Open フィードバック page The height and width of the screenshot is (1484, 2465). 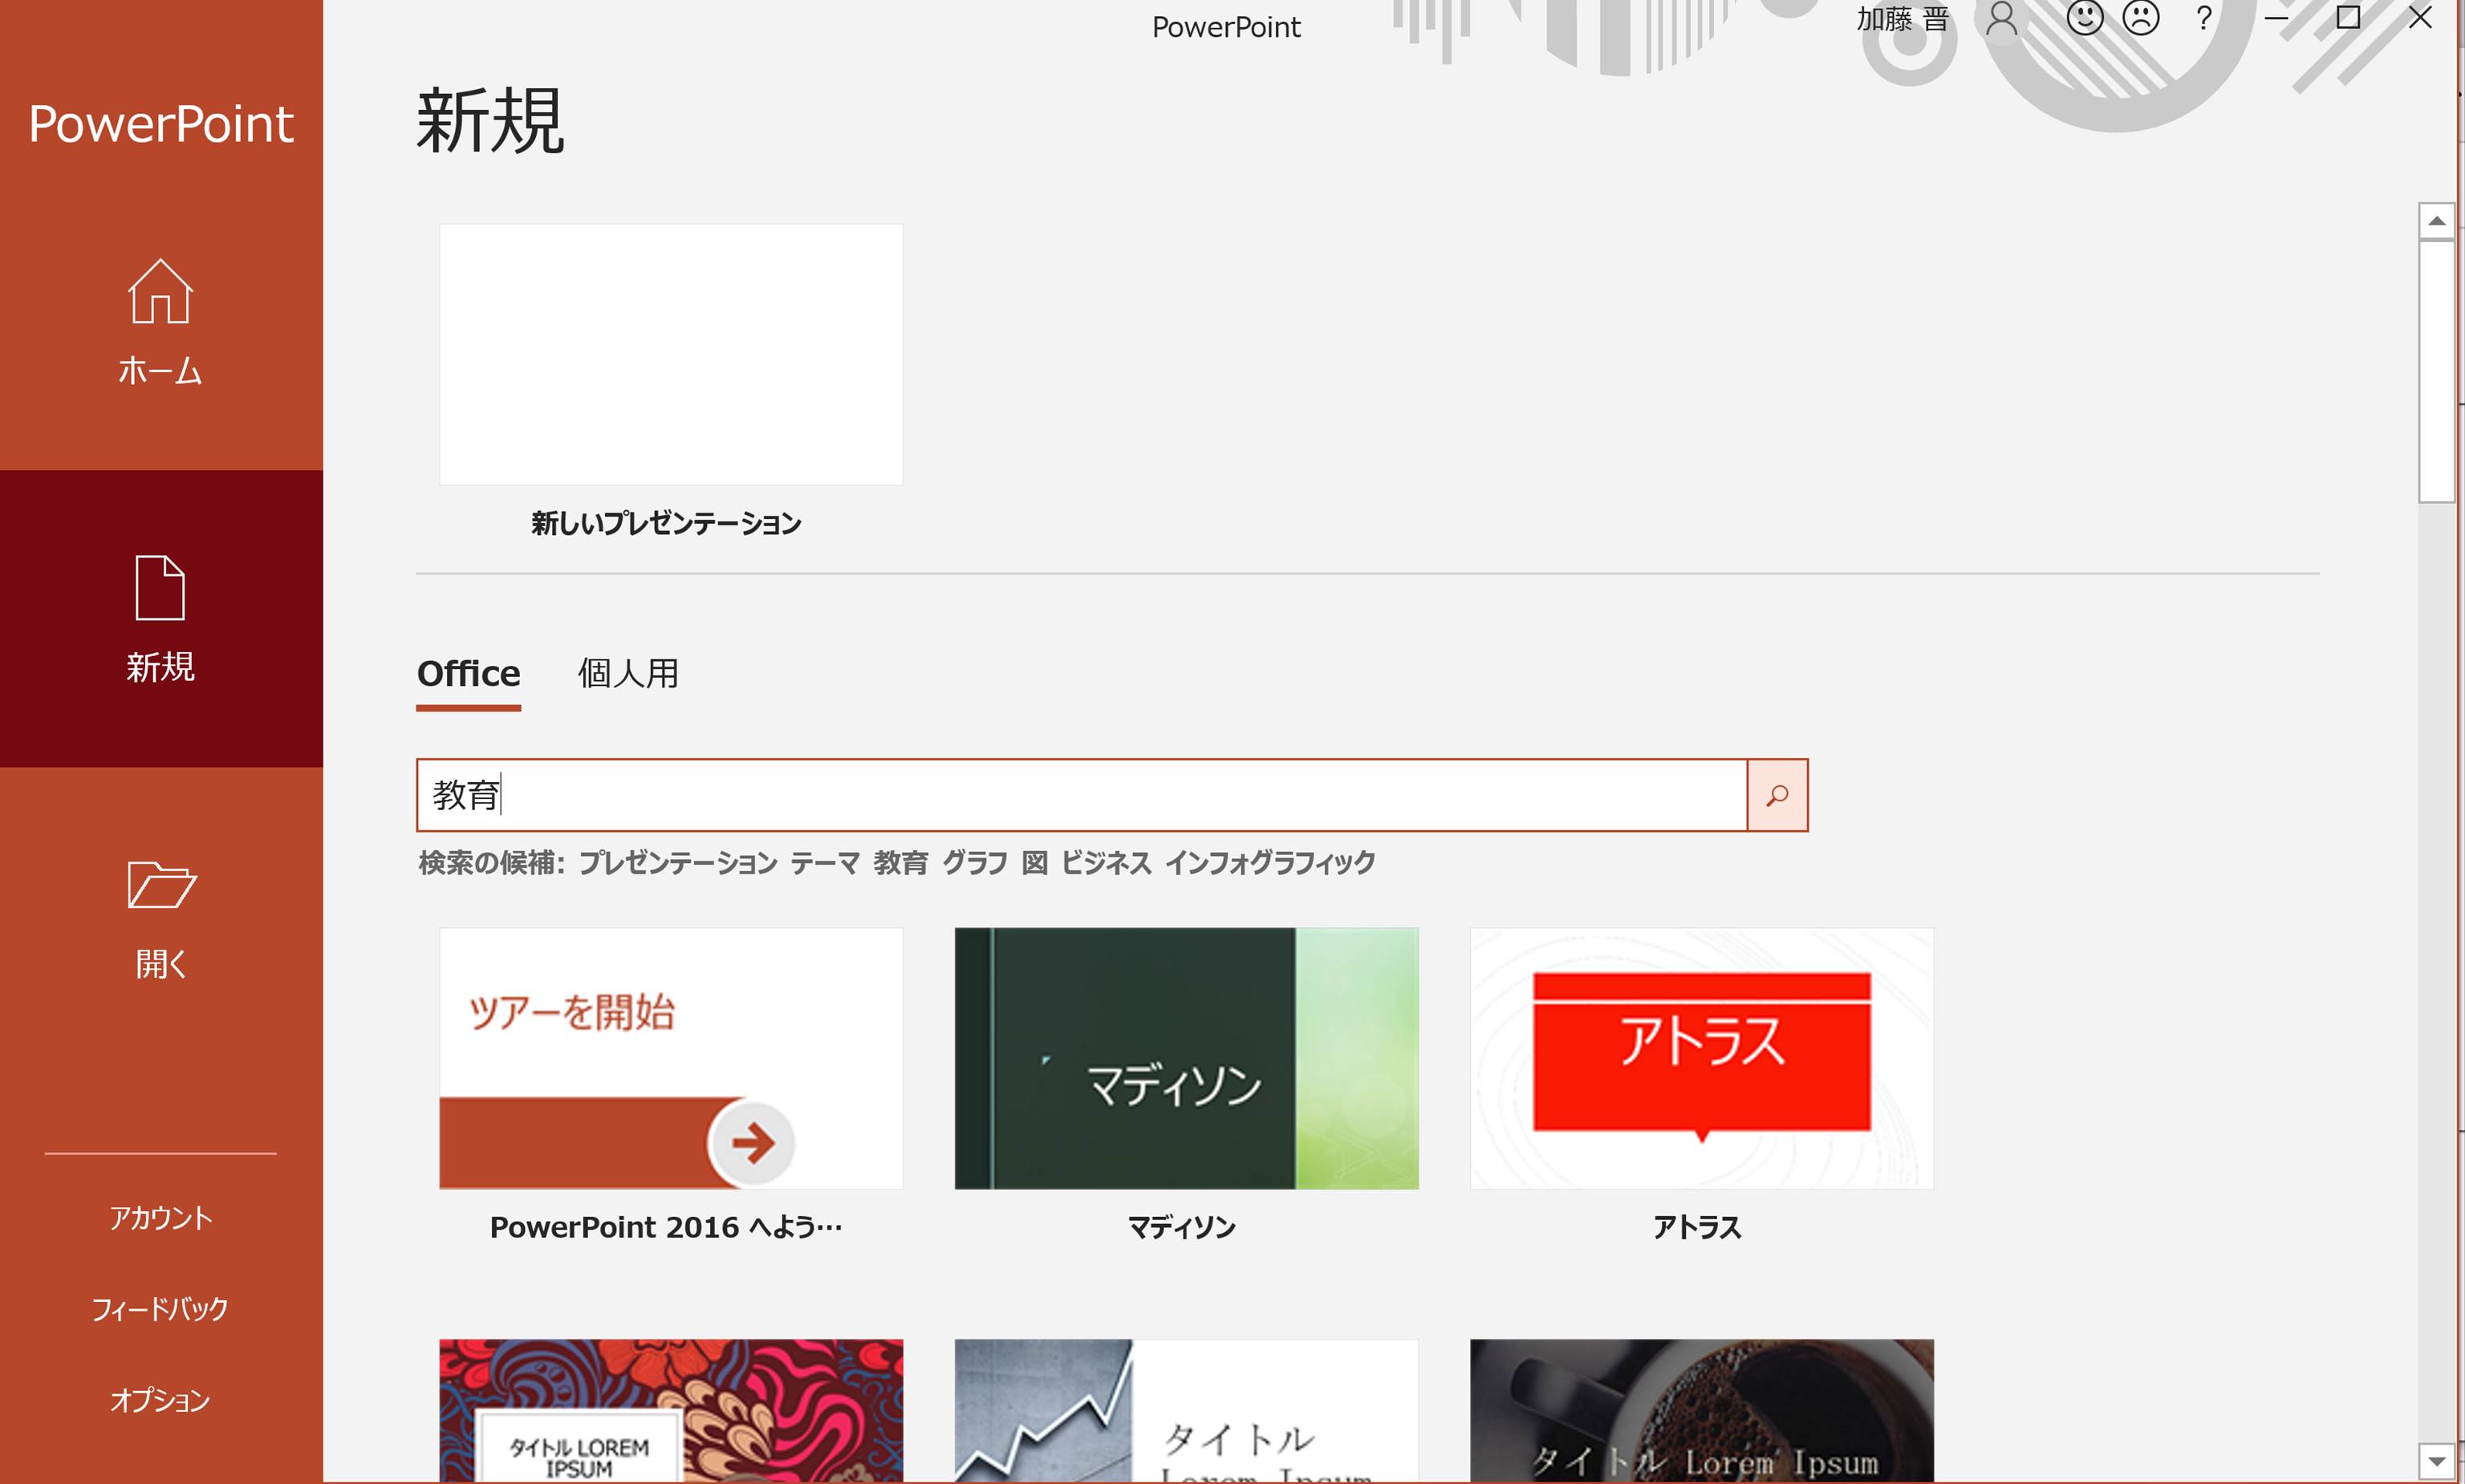tap(160, 1308)
